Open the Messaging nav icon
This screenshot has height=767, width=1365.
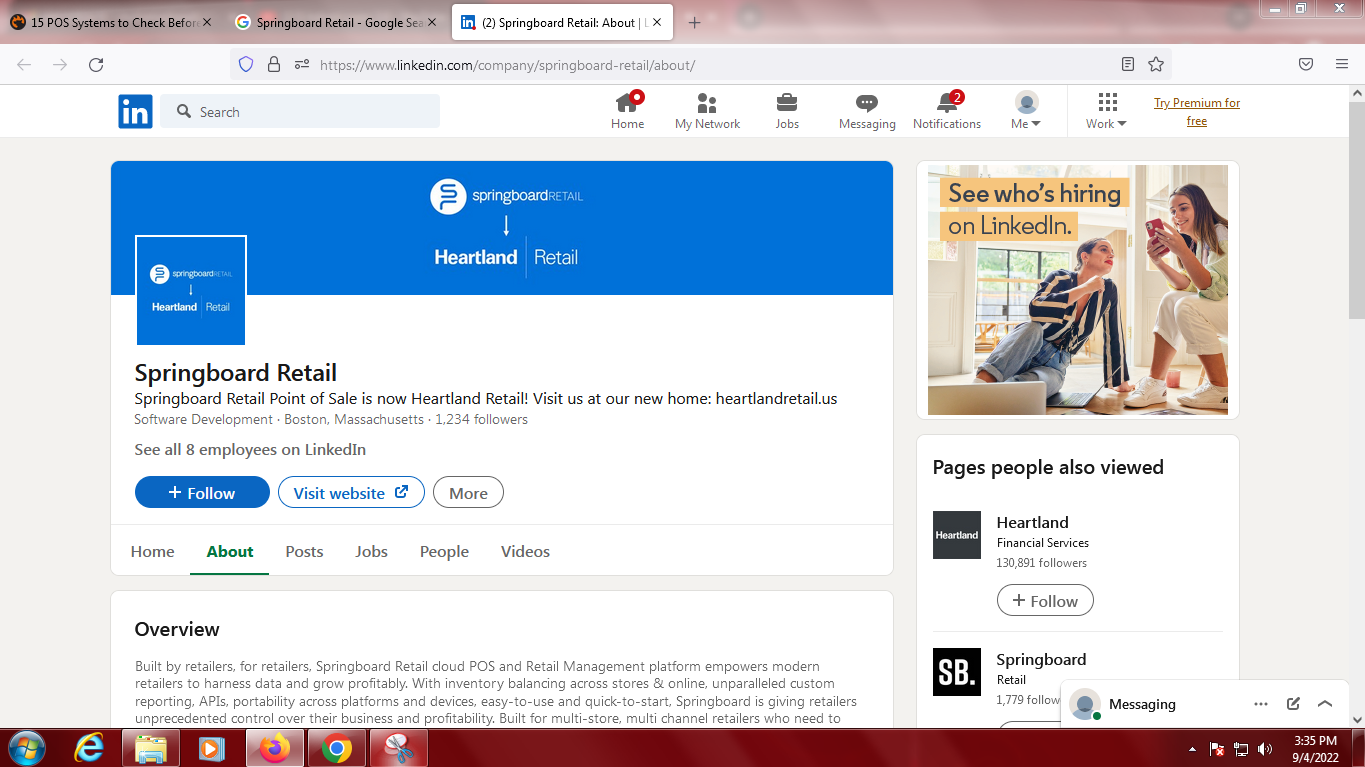[867, 111]
